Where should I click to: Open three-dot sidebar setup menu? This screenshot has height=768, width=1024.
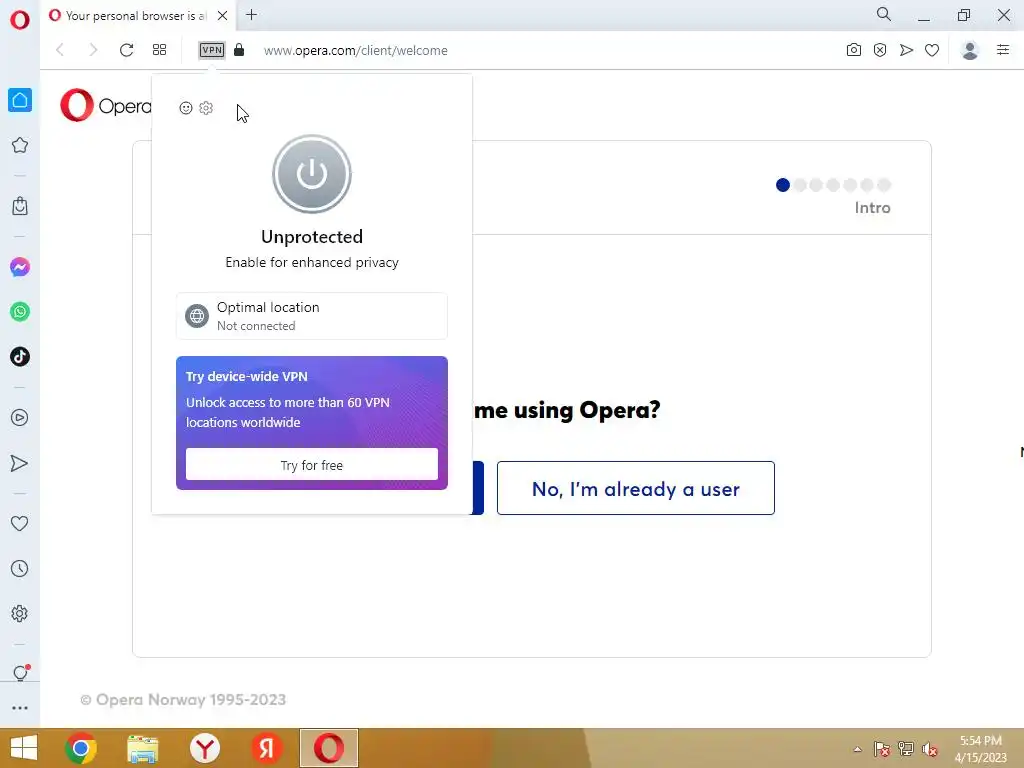pos(20,708)
